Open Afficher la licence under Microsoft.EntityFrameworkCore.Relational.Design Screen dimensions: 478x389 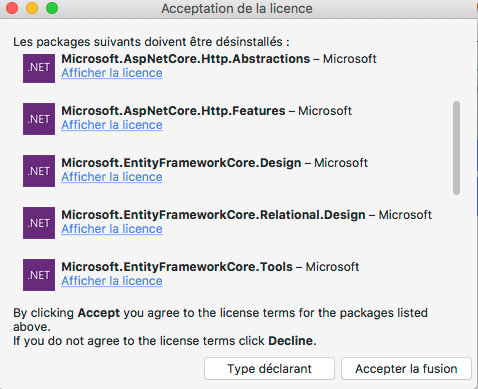pyautogui.click(x=112, y=229)
